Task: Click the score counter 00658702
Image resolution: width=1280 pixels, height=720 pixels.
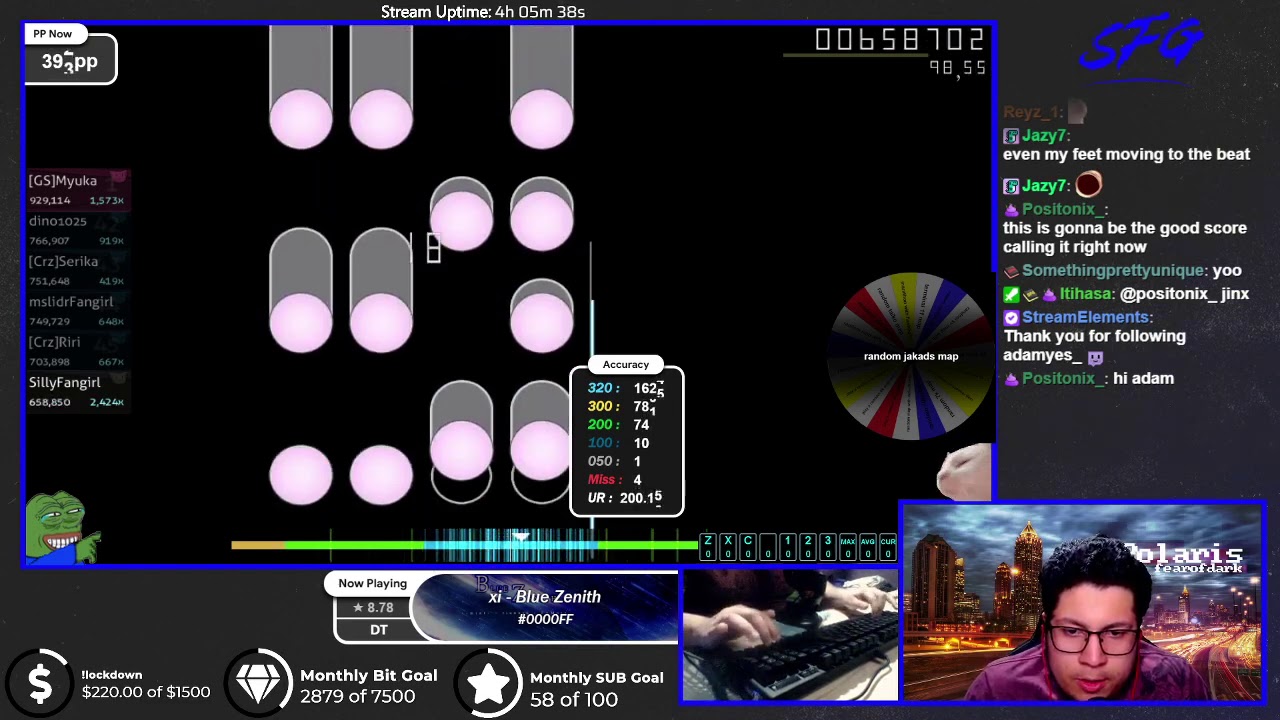Action: tap(900, 40)
